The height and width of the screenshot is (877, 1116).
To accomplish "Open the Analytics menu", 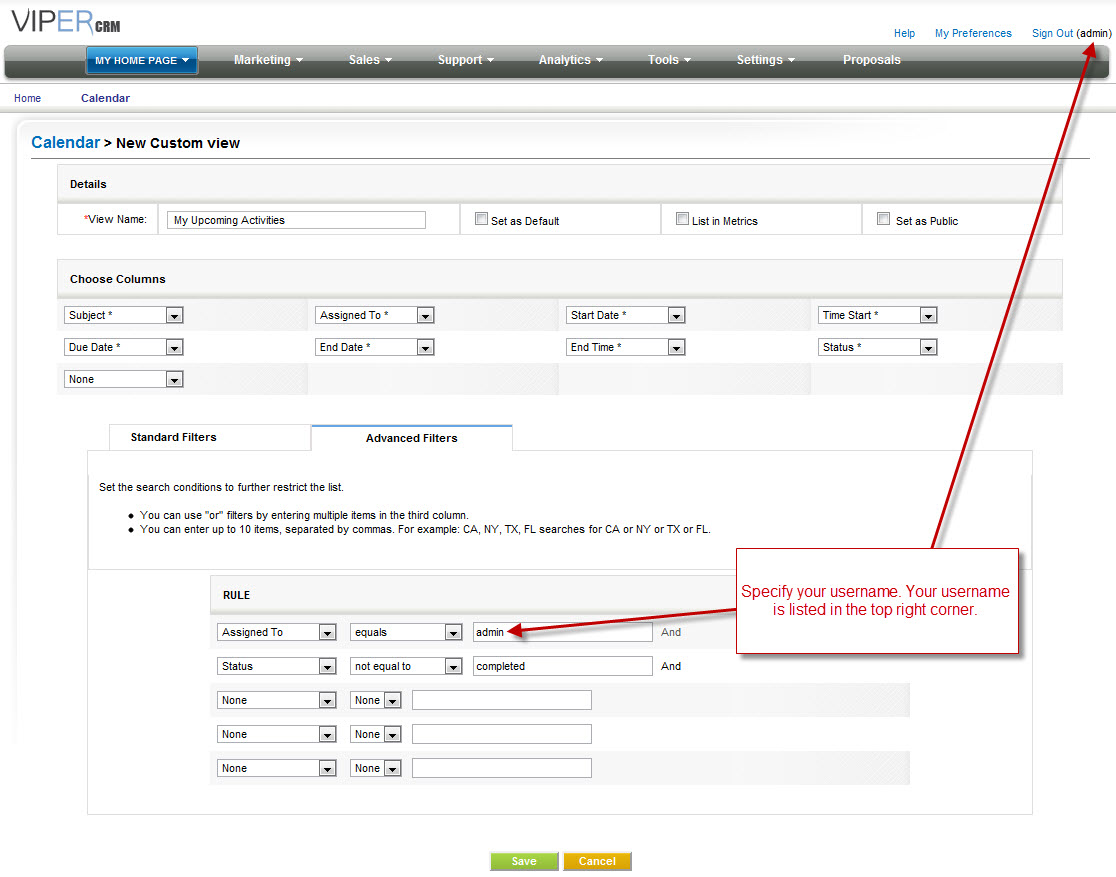I will pyautogui.click(x=570, y=61).
